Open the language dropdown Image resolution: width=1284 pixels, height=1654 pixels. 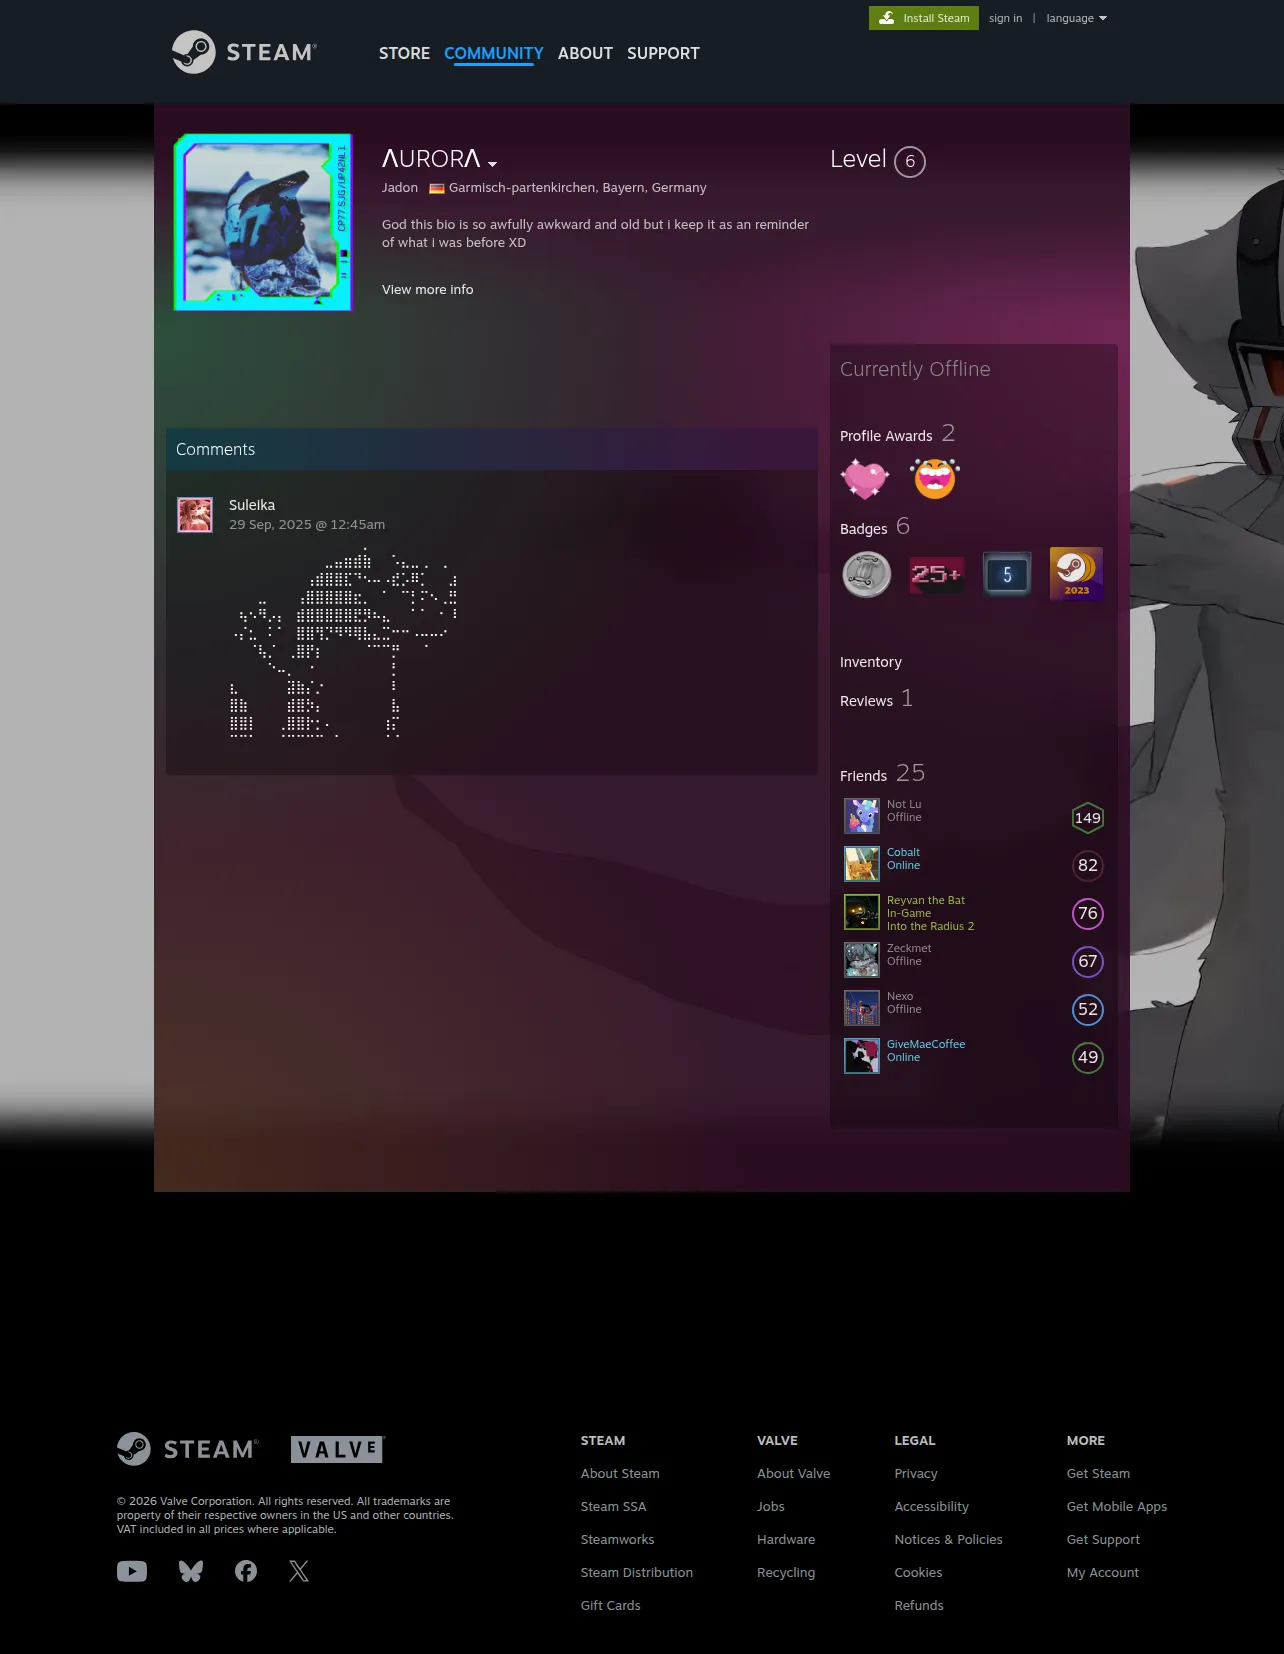click(x=1076, y=18)
